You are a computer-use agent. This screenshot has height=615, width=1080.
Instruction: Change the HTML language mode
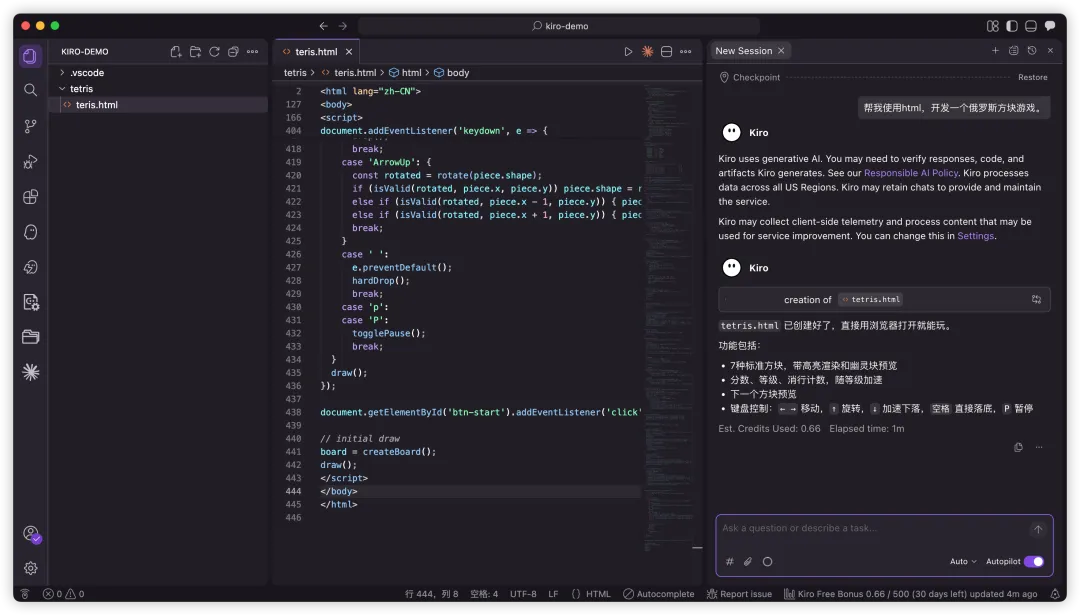598,594
